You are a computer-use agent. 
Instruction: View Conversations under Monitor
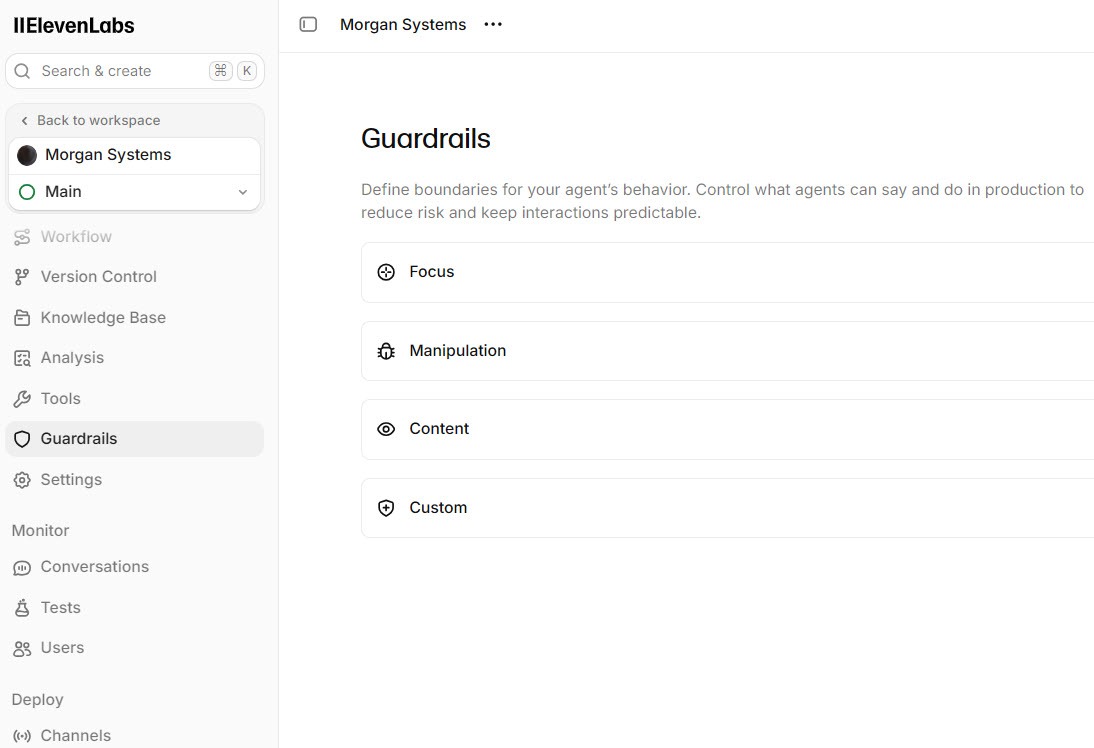pos(135,567)
